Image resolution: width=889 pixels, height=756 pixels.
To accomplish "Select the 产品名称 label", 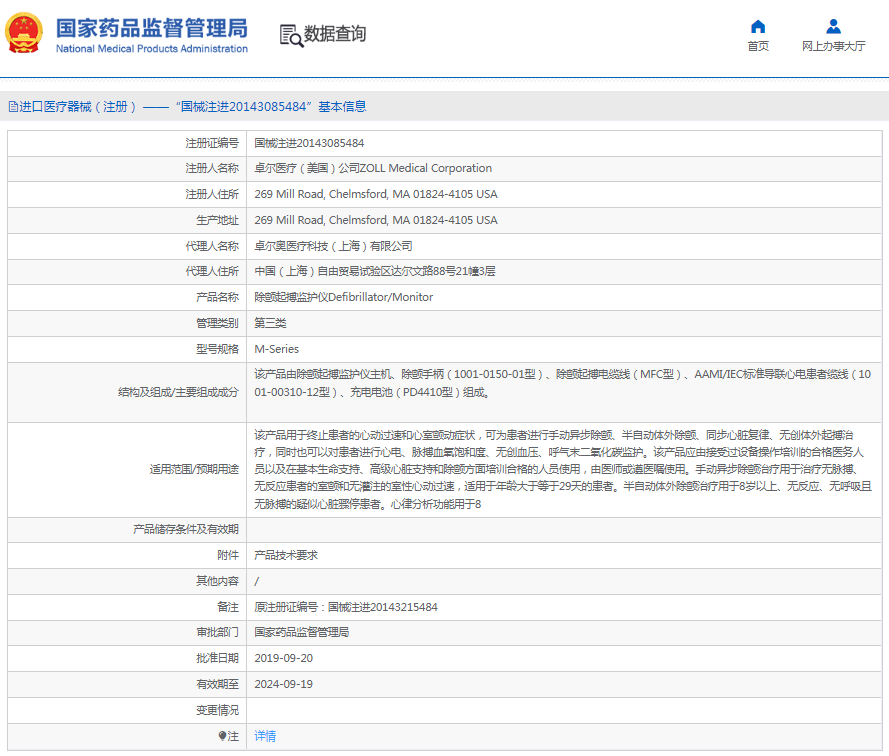I will click(218, 297).
